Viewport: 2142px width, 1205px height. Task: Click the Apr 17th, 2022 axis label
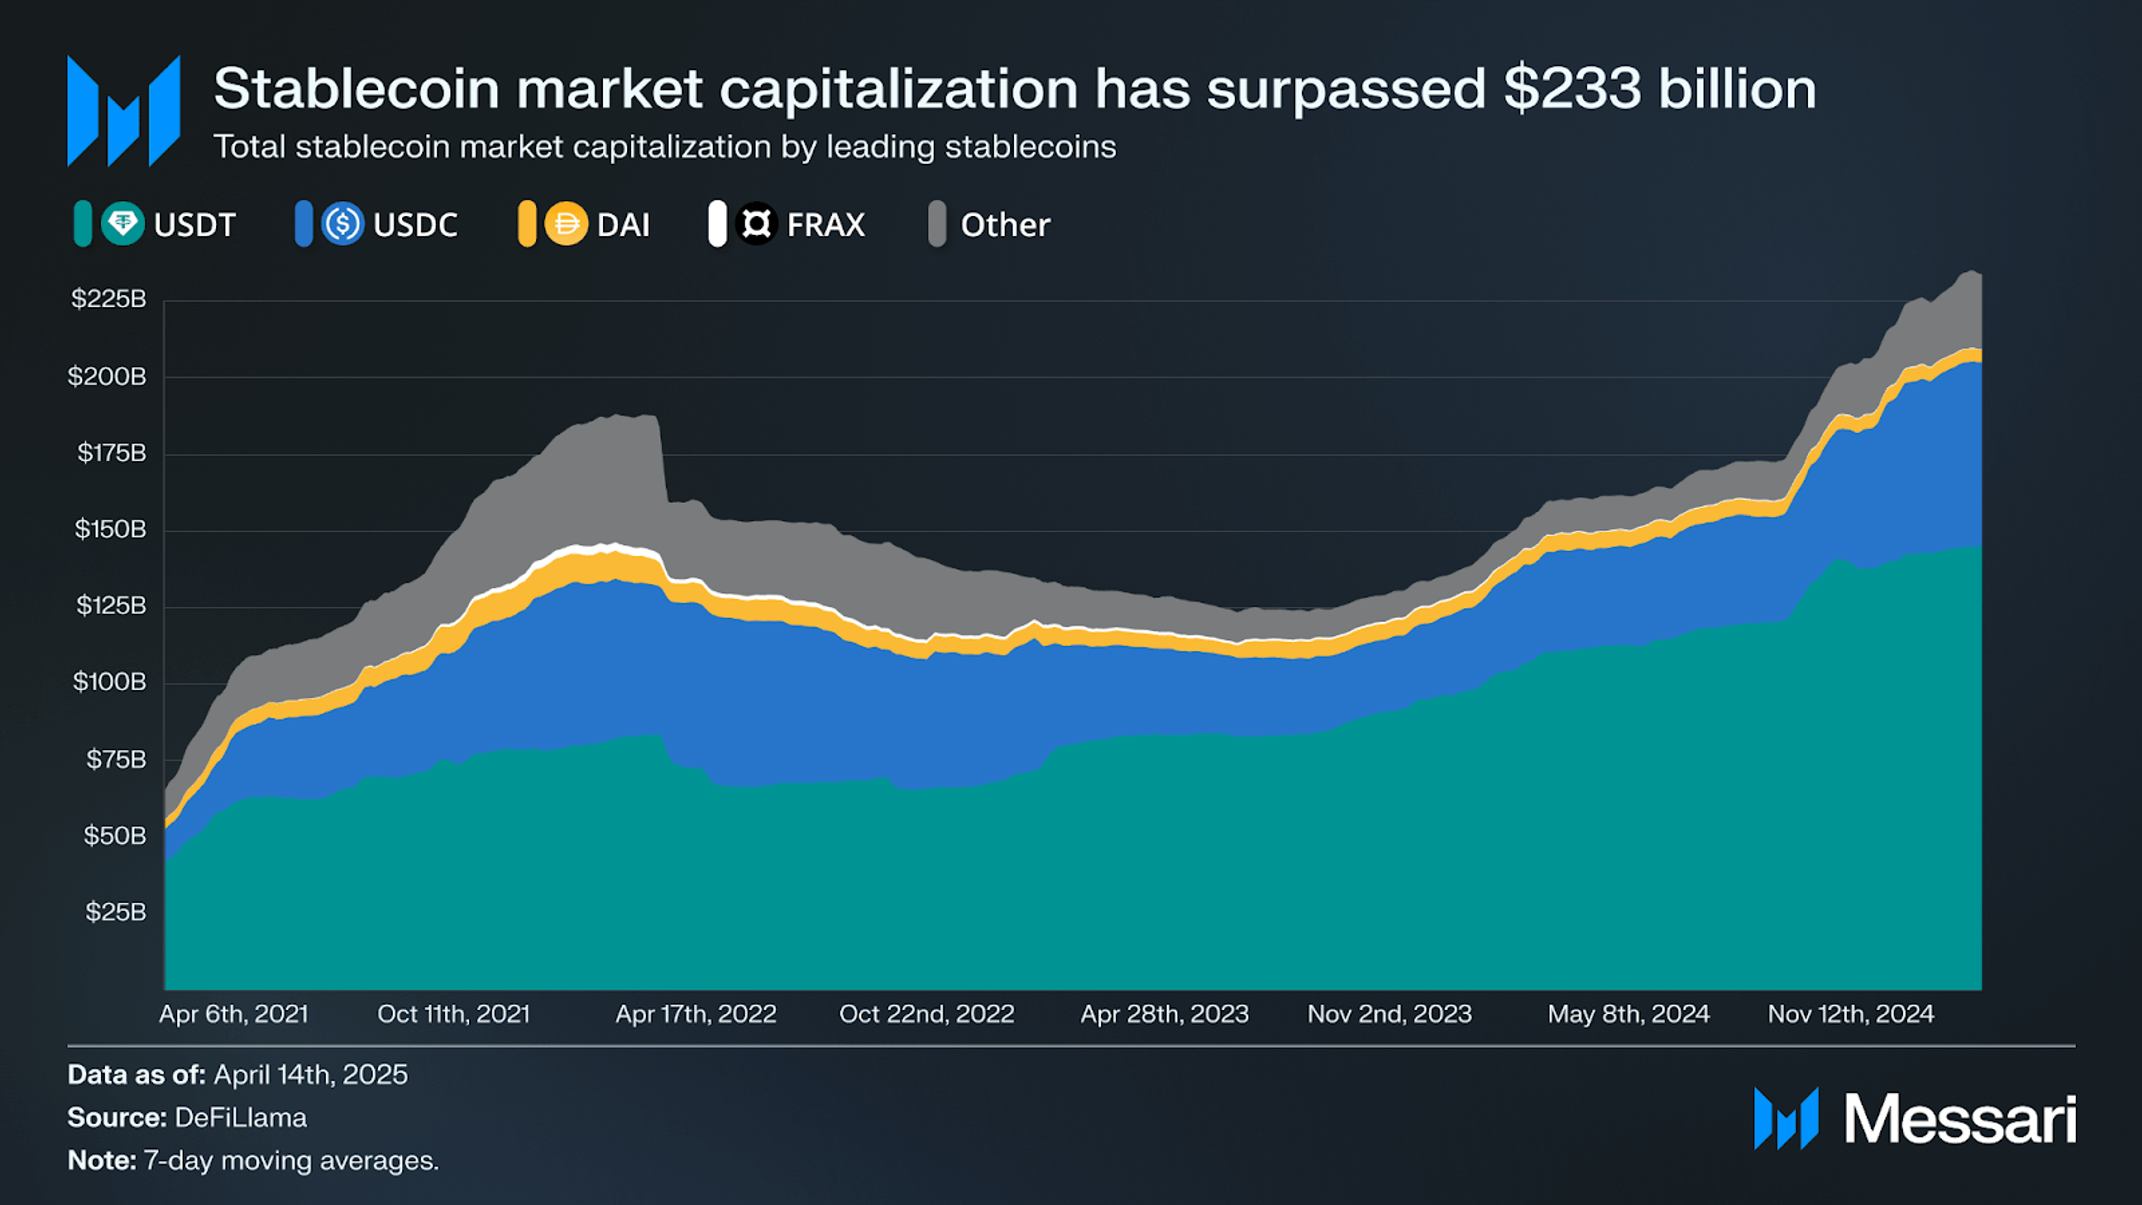pyautogui.click(x=696, y=1014)
